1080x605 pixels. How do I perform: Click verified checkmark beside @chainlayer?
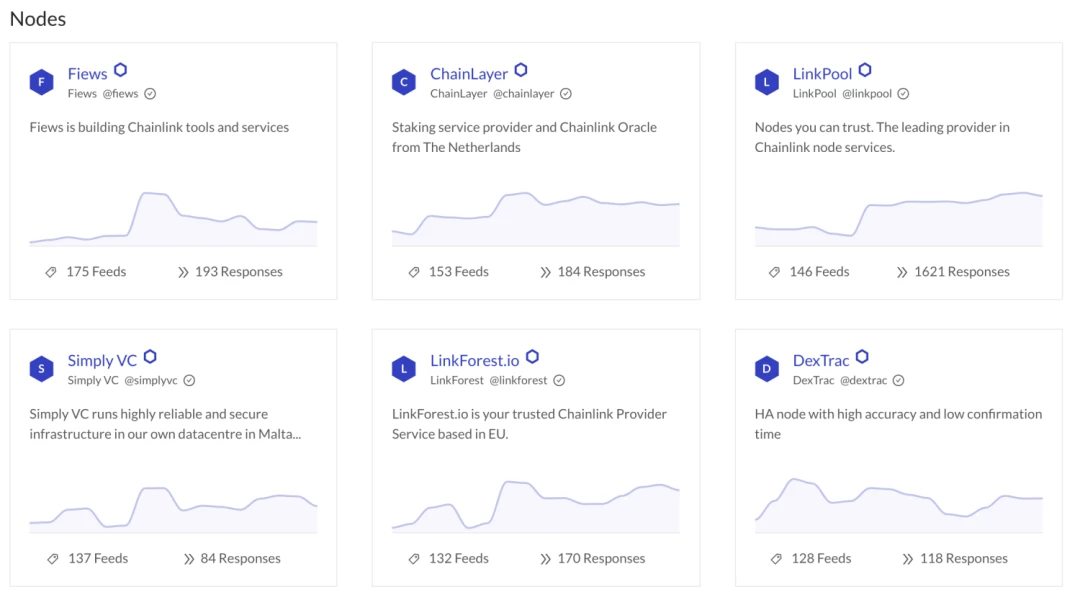pos(565,94)
